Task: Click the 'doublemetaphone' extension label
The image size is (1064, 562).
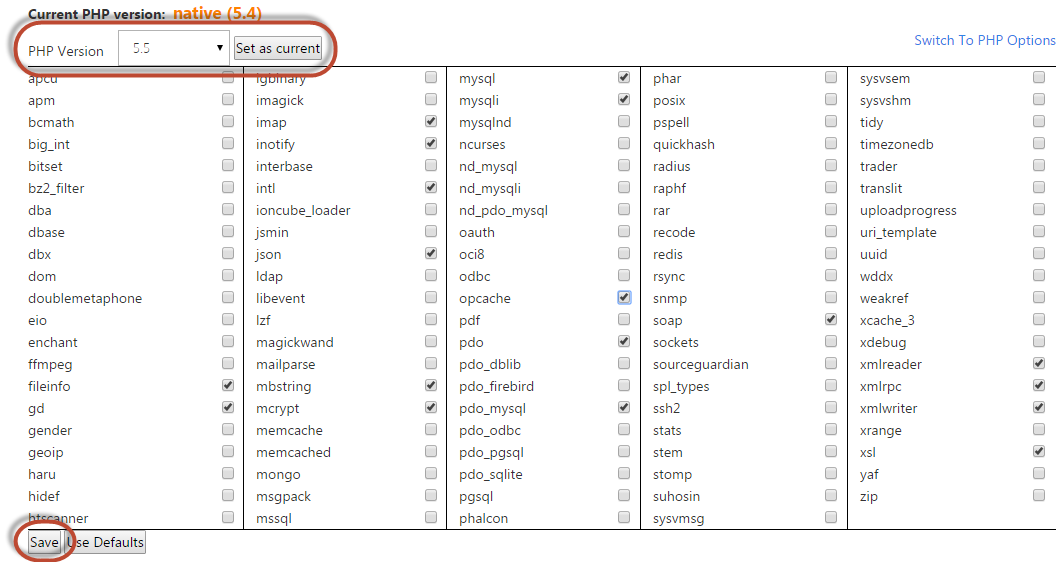Action: coord(85,299)
